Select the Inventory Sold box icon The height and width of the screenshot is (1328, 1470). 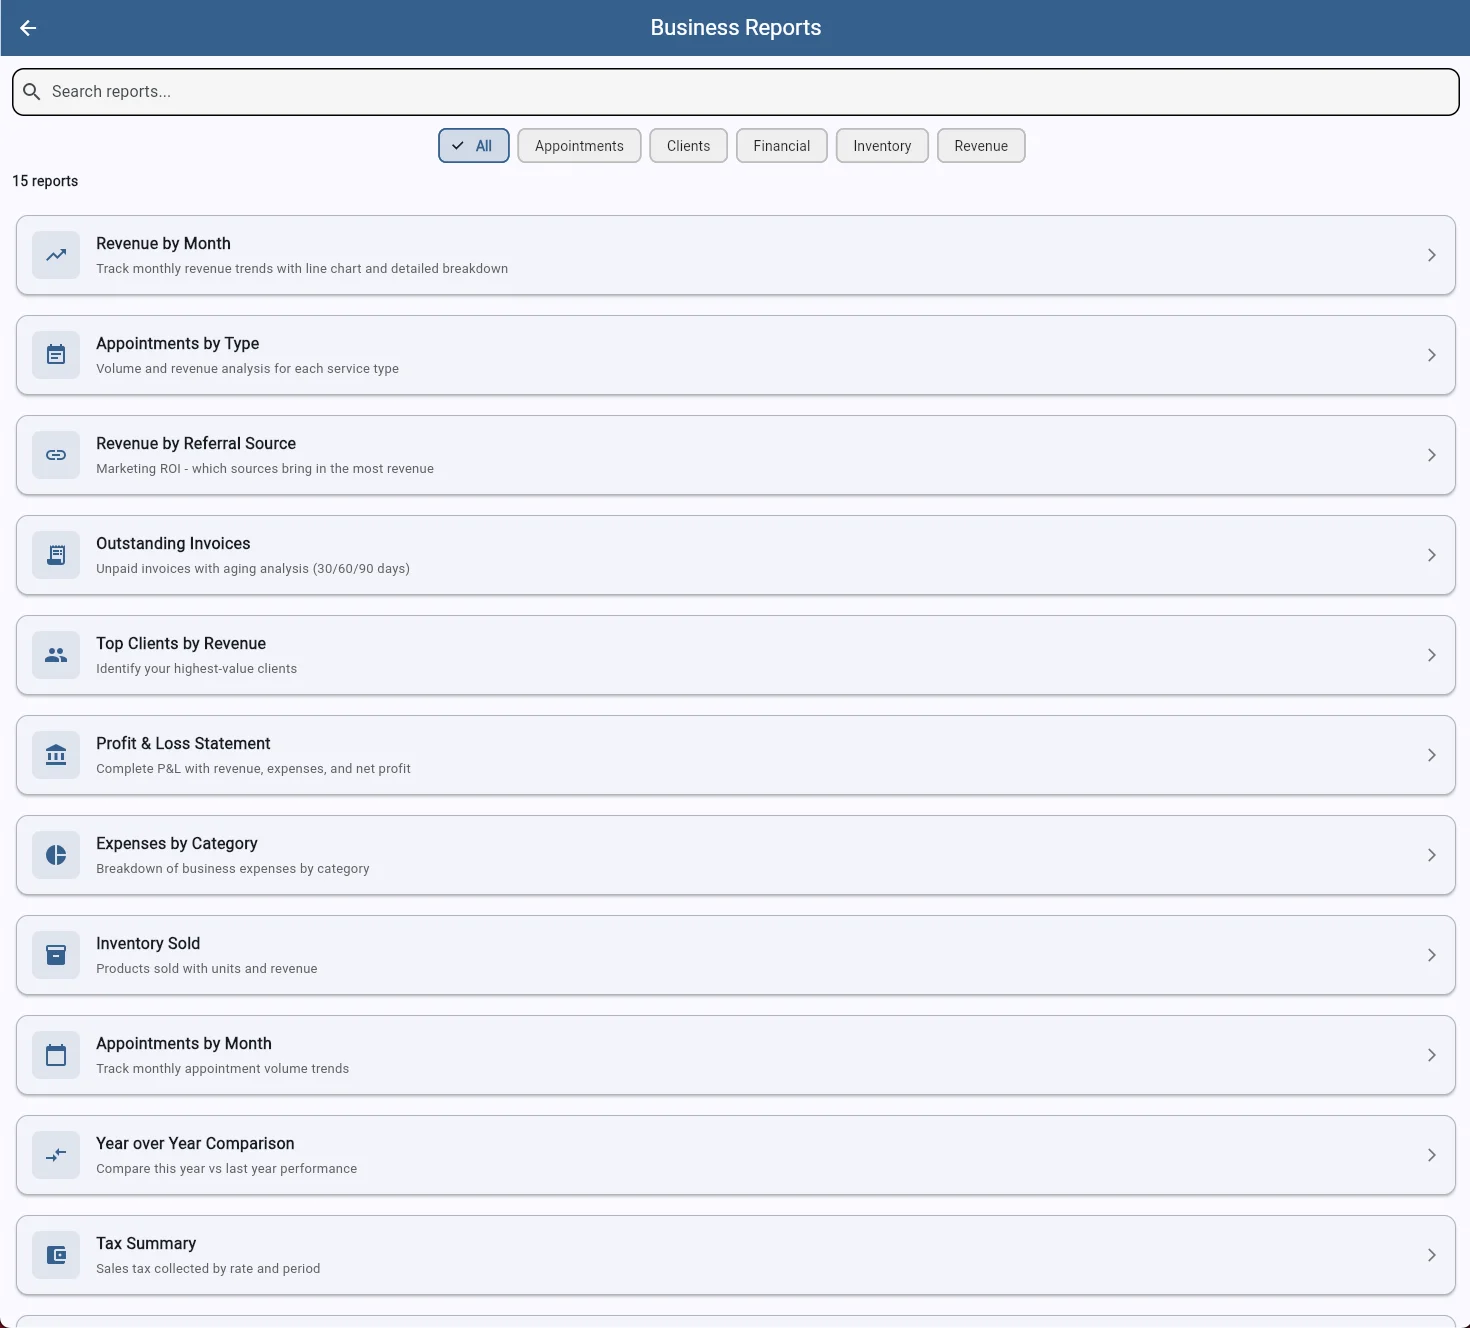(55, 955)
